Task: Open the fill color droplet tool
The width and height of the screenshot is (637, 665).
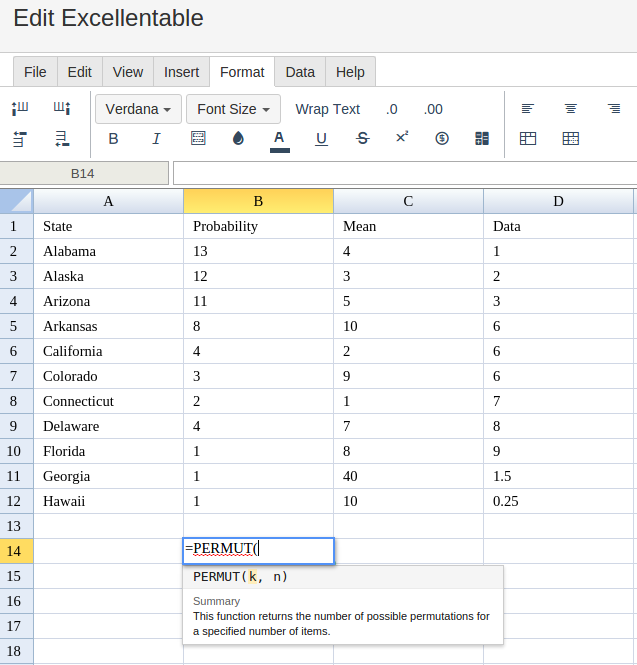Action: pos(238,139)
